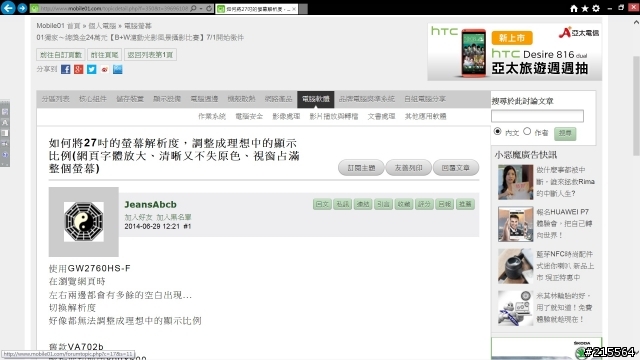Screen dimensions: 640x360
Task: Open the Mobile01 首頁 breadcrumb link
Action: click(58, 26)
